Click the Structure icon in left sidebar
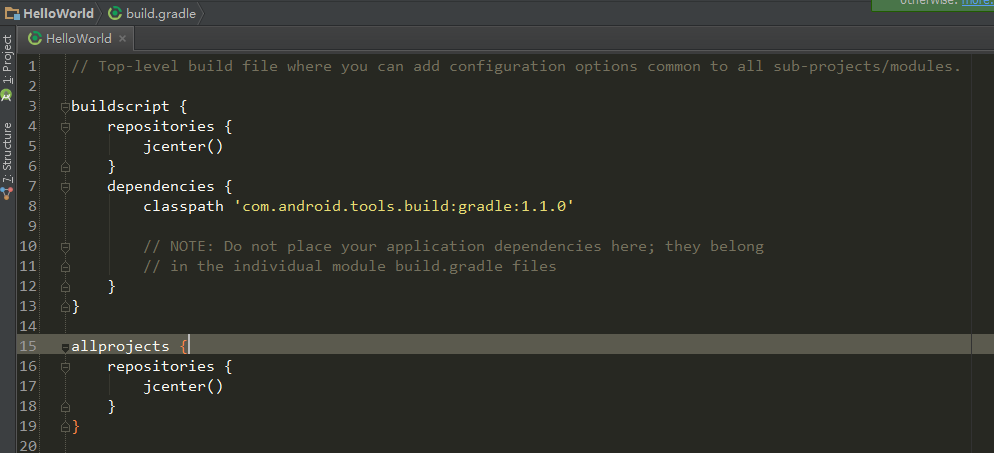Image resolution: width=994 pixels, height=453 pixels. 7,192
